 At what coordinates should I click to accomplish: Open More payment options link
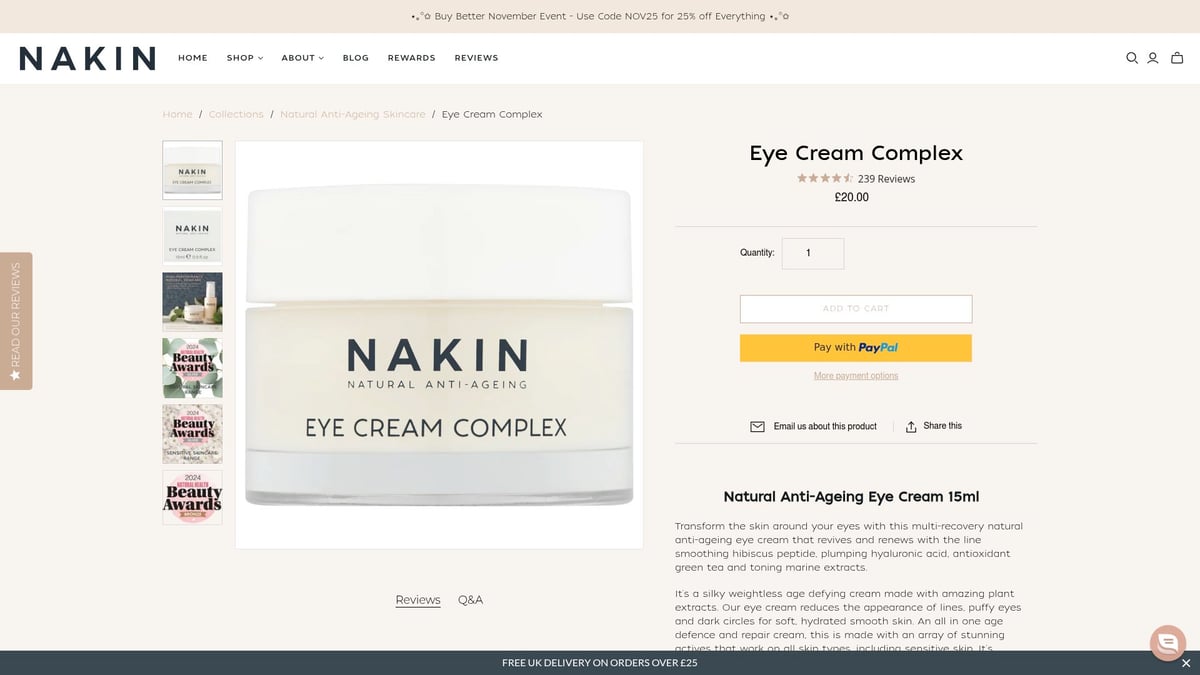(855, 374)
